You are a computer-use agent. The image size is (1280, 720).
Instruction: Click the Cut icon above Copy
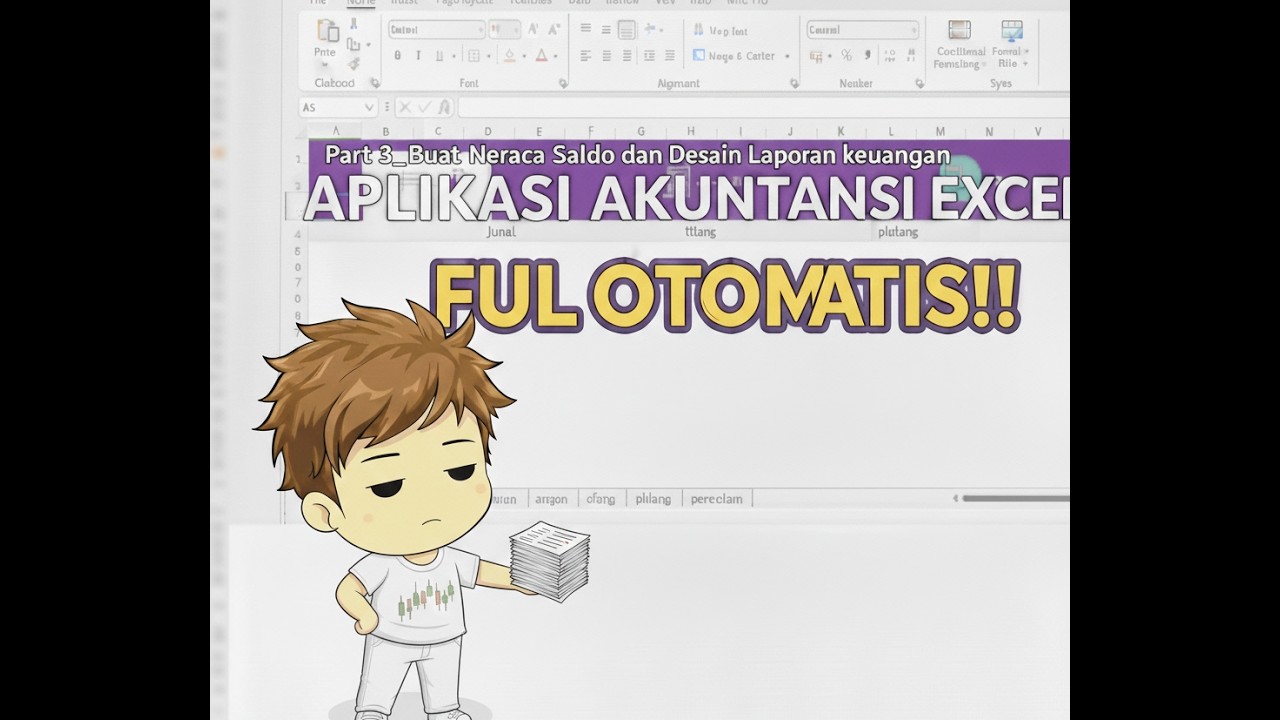[x=354, y=23]
